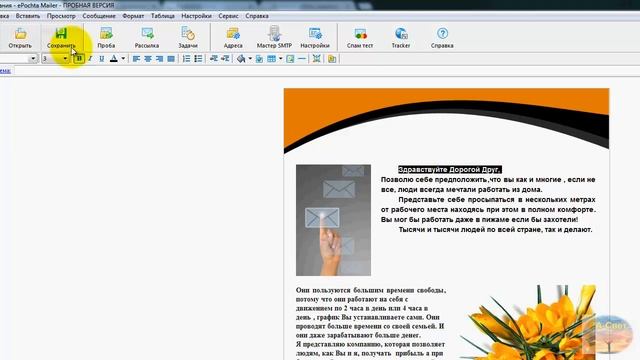Insert a bulleted list
The height and width of the screenshot is (360, 640).
tap(198, 59)
